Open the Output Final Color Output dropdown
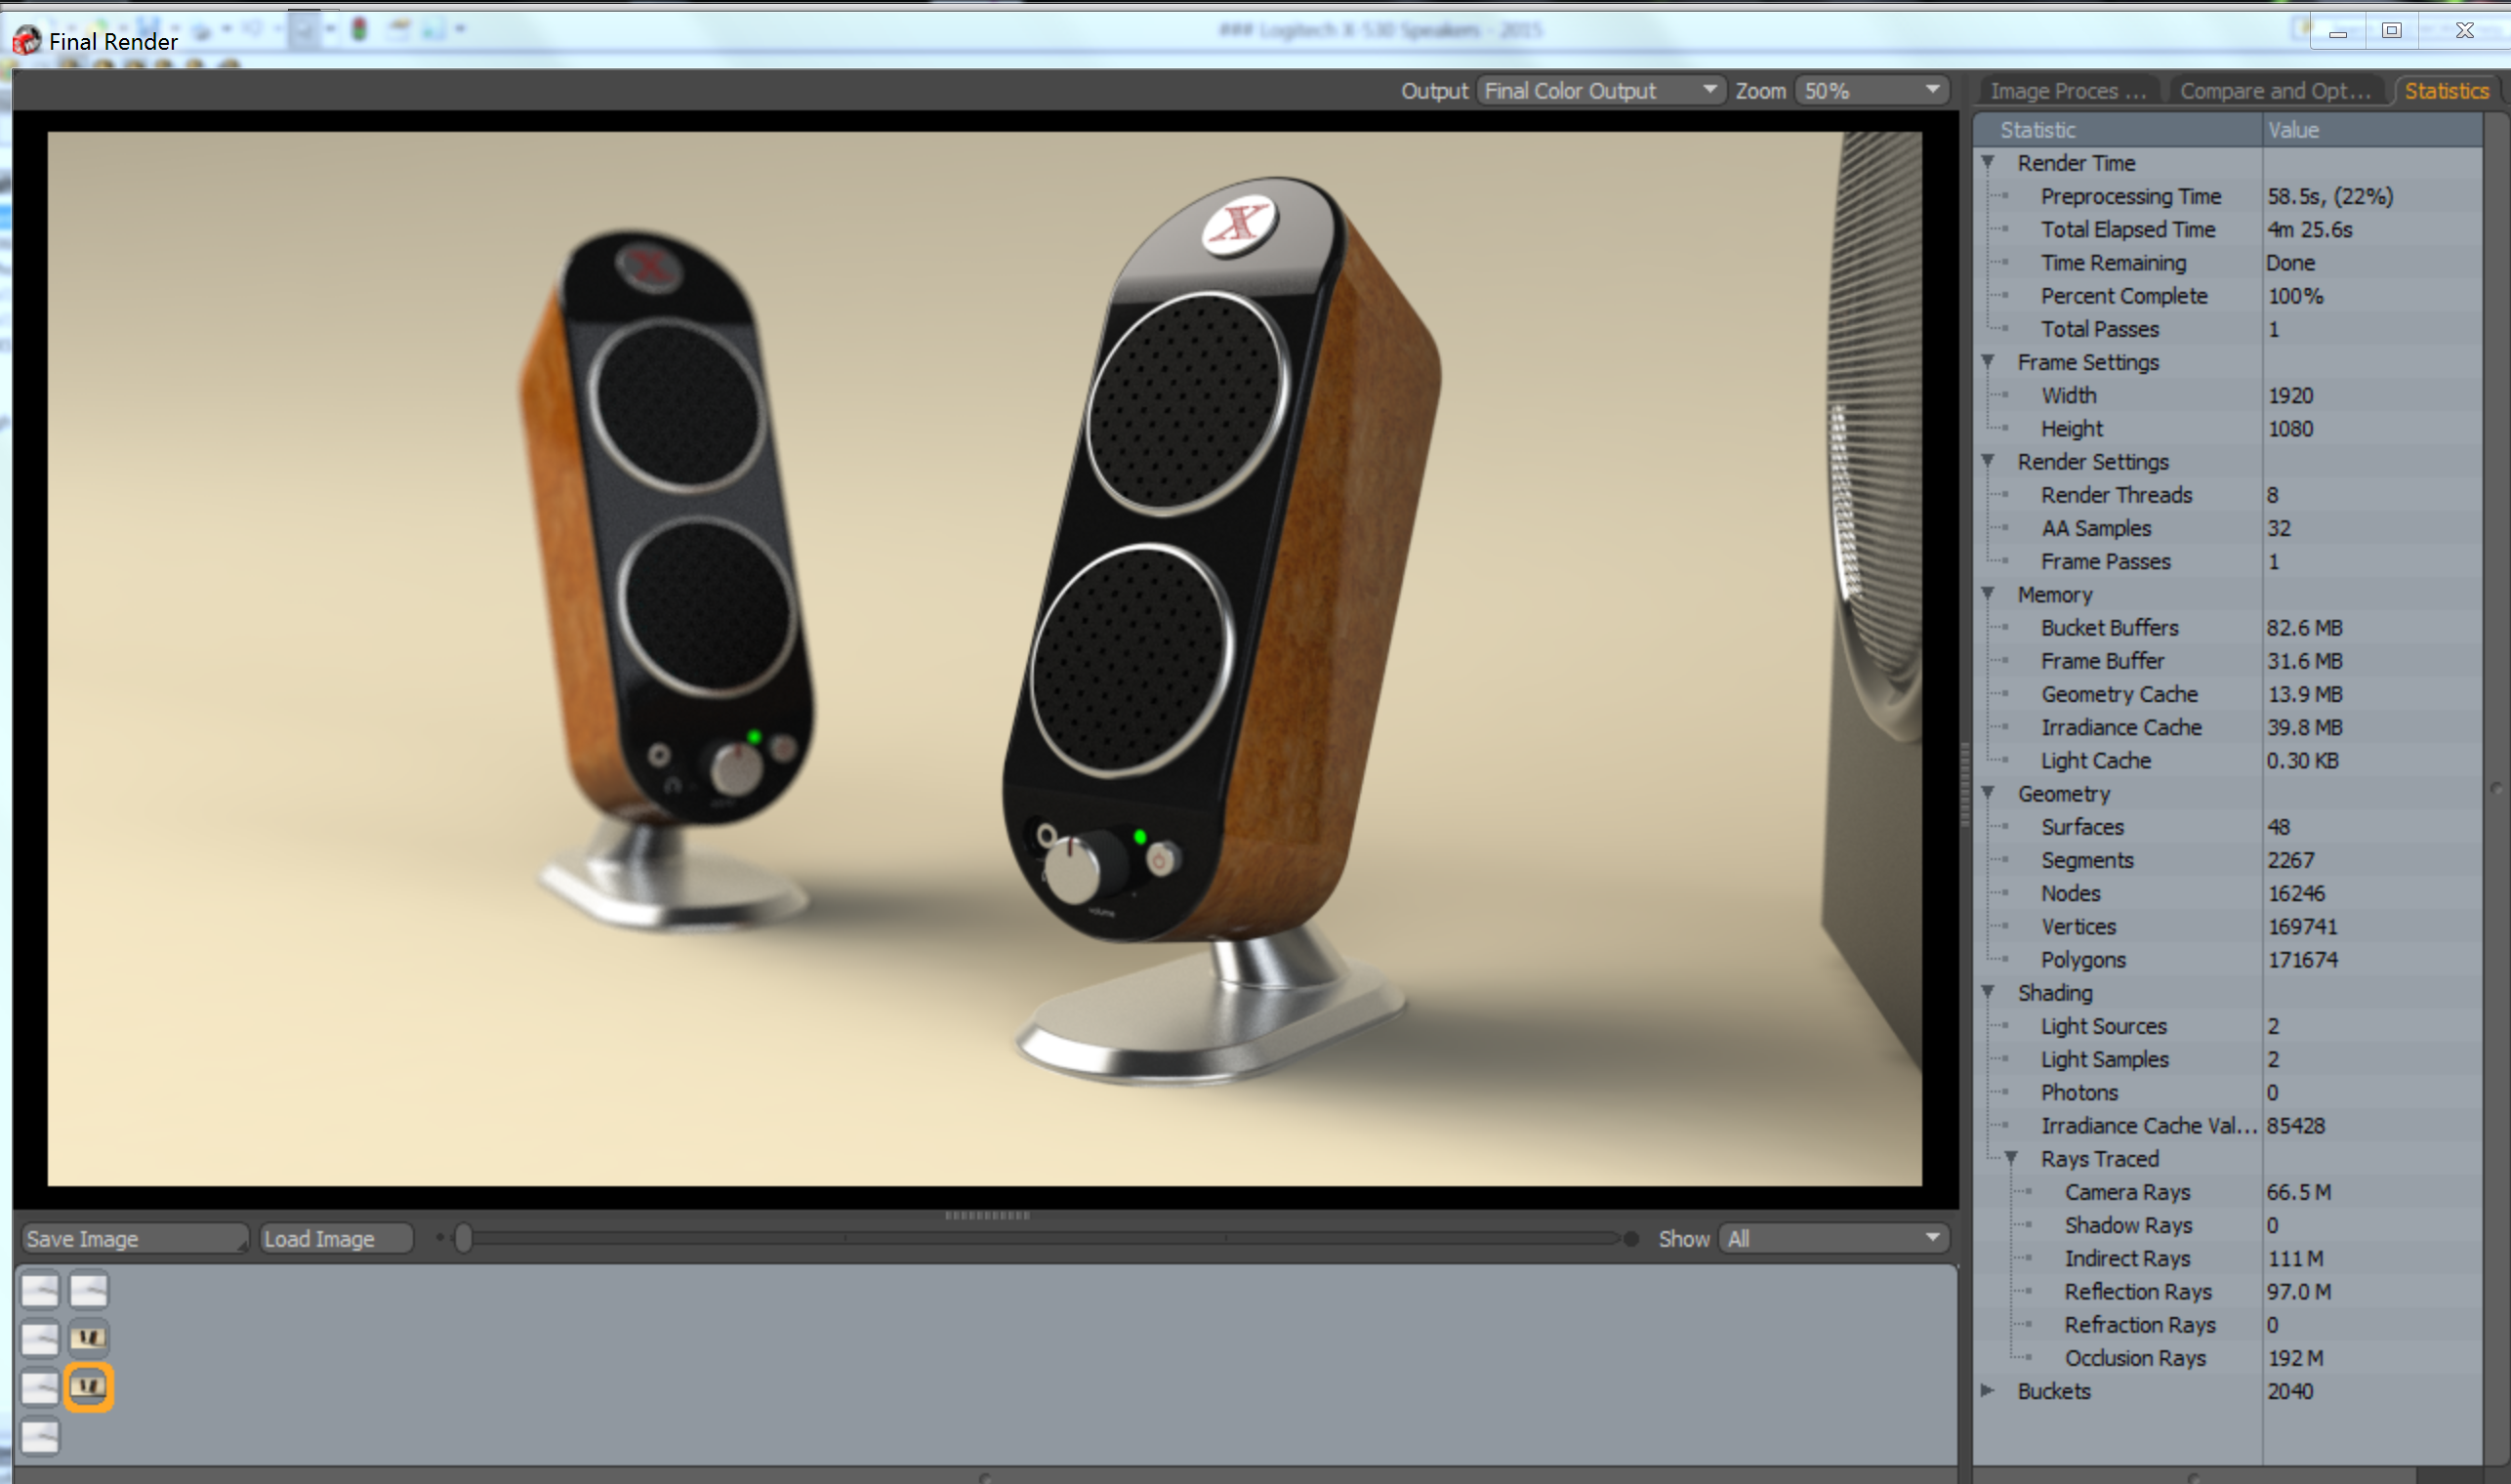2511x1484 pixels. click(1600, 90)
